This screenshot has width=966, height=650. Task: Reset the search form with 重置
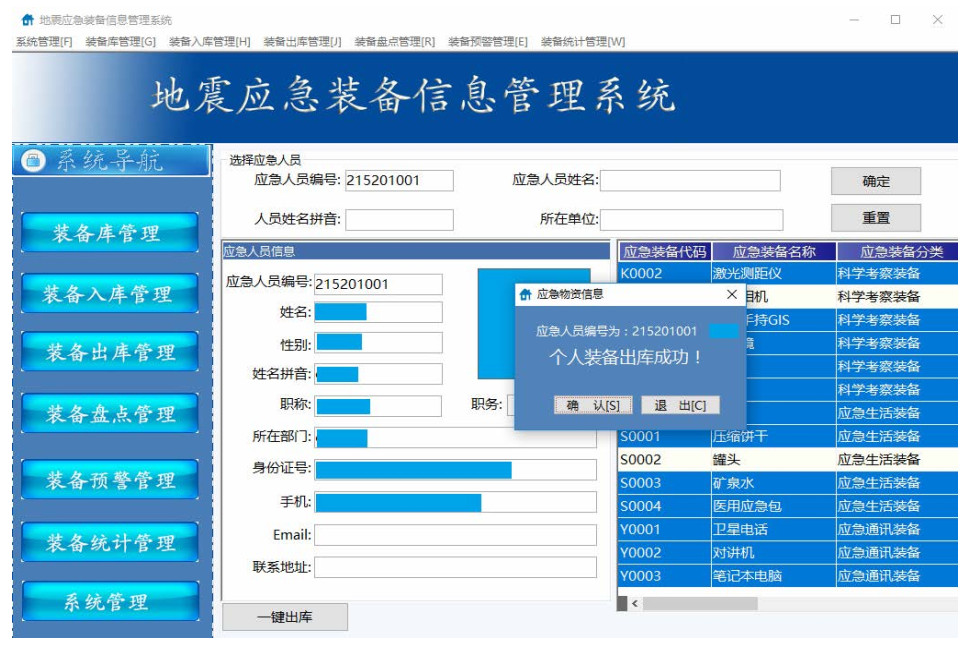(876, 218)
